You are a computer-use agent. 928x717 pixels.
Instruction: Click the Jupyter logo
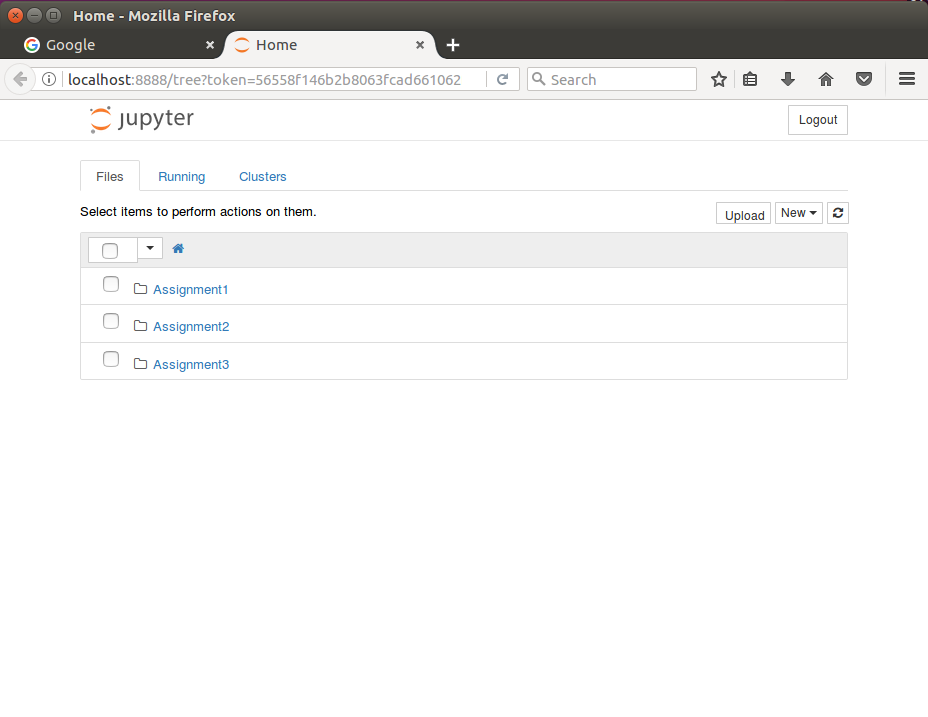tap(141, 119)
